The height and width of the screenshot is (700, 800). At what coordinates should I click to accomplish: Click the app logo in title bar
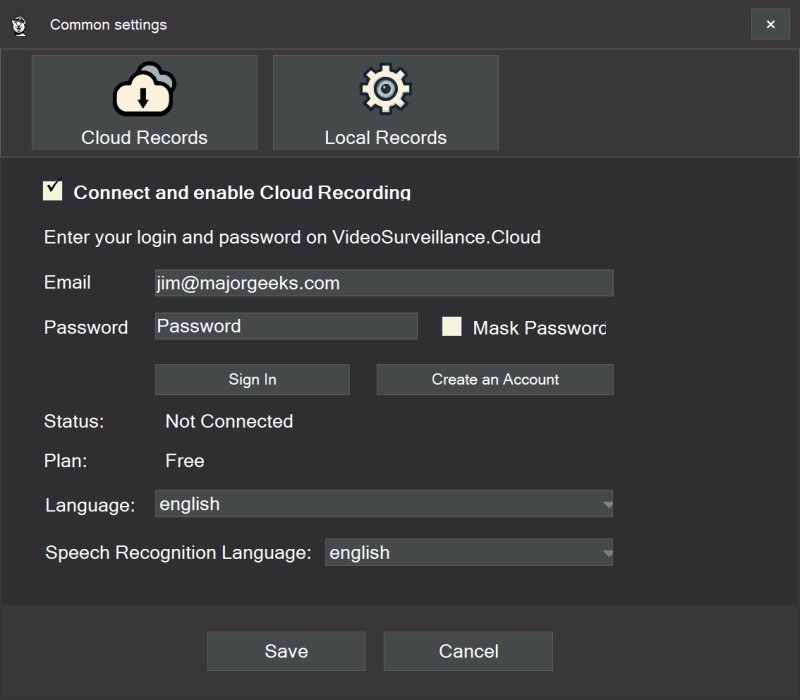click(19, 25)
